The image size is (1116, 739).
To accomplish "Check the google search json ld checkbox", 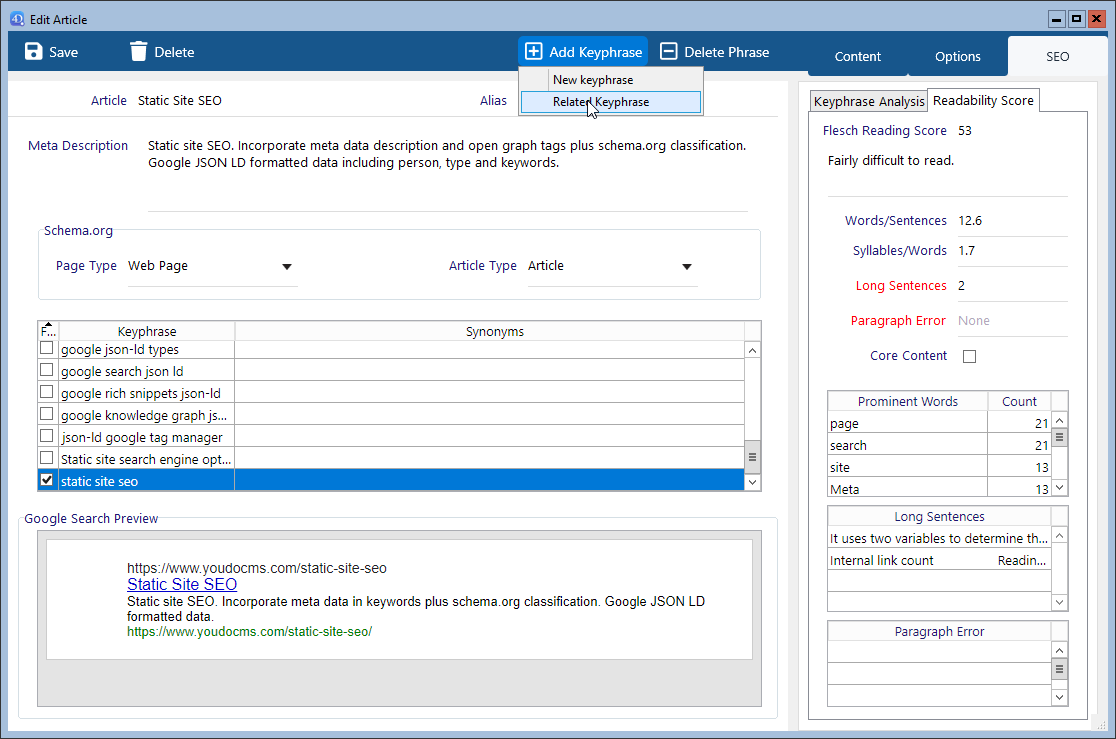I will [47, 371].
